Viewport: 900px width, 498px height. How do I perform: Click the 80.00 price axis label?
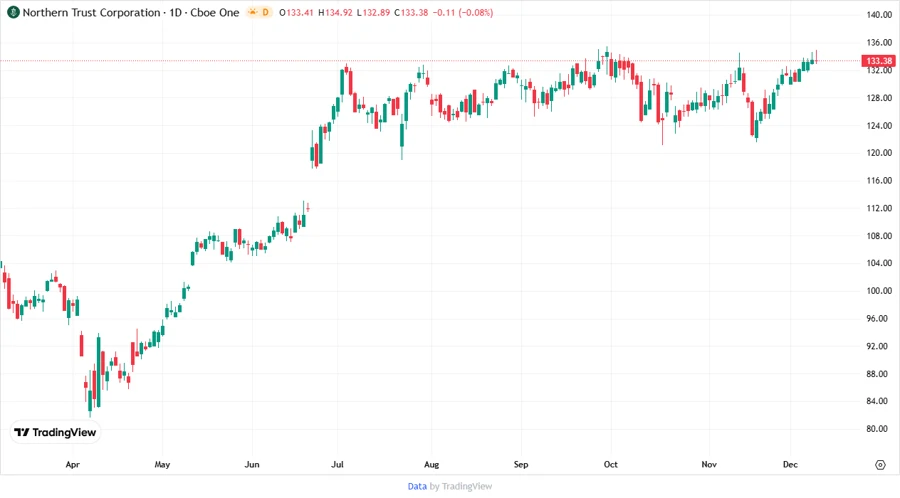tap(879, 429)
